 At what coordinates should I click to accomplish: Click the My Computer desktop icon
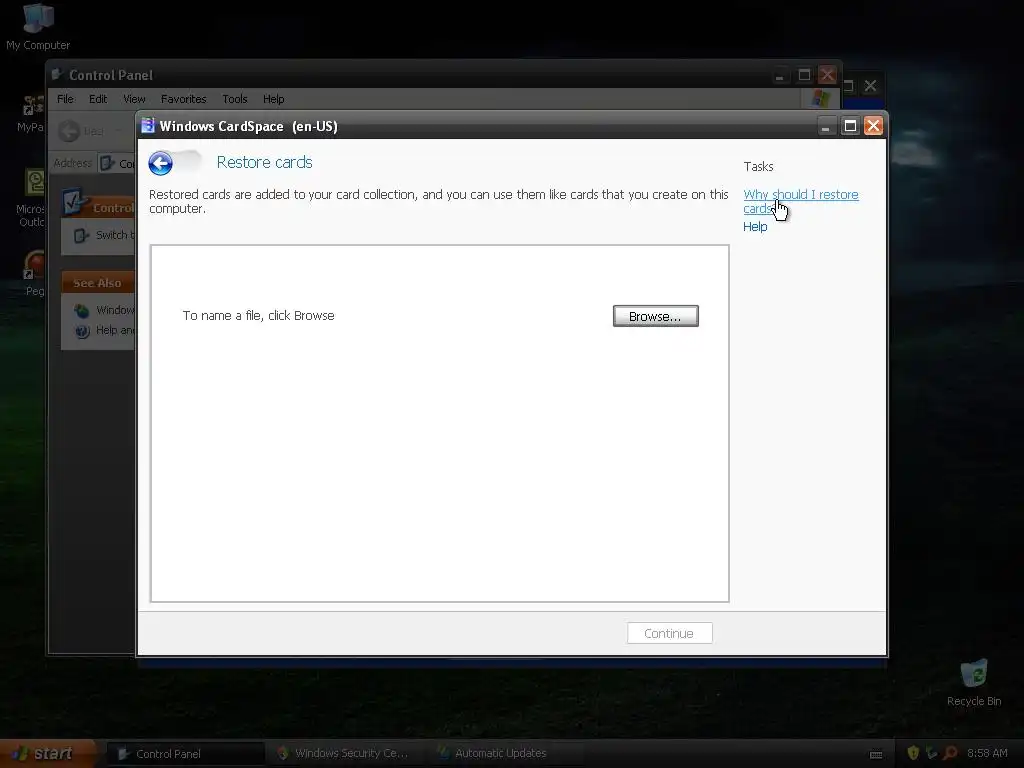pyautogui.click(x=38, y=26)
